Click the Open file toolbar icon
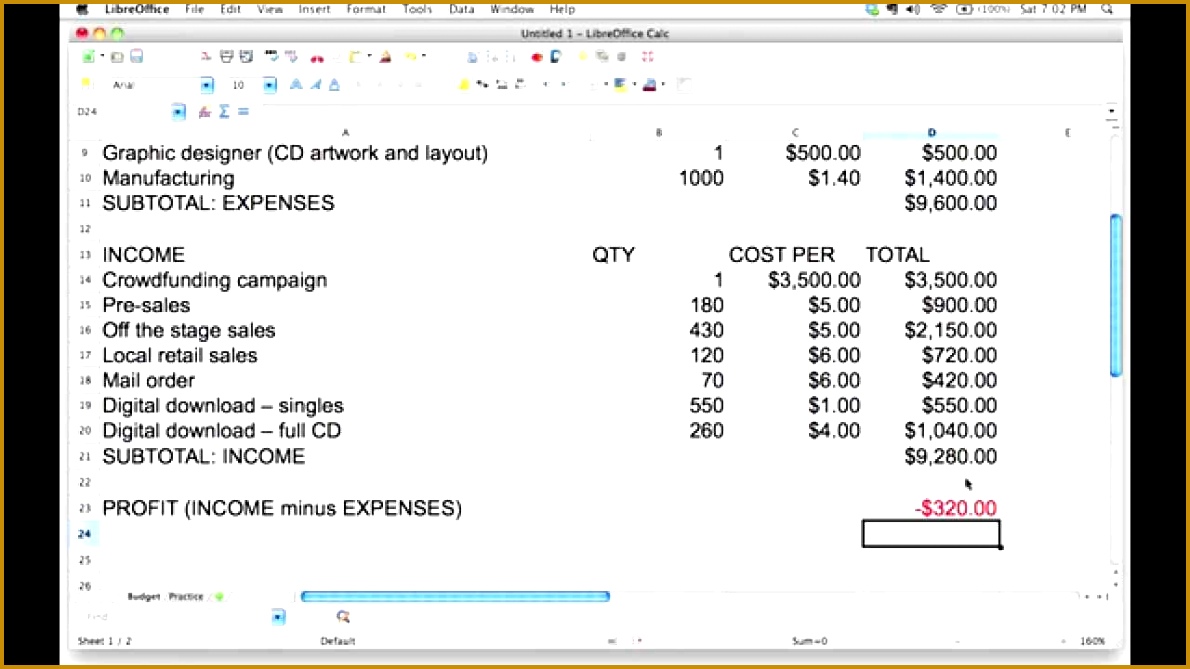 pos(117,57)
